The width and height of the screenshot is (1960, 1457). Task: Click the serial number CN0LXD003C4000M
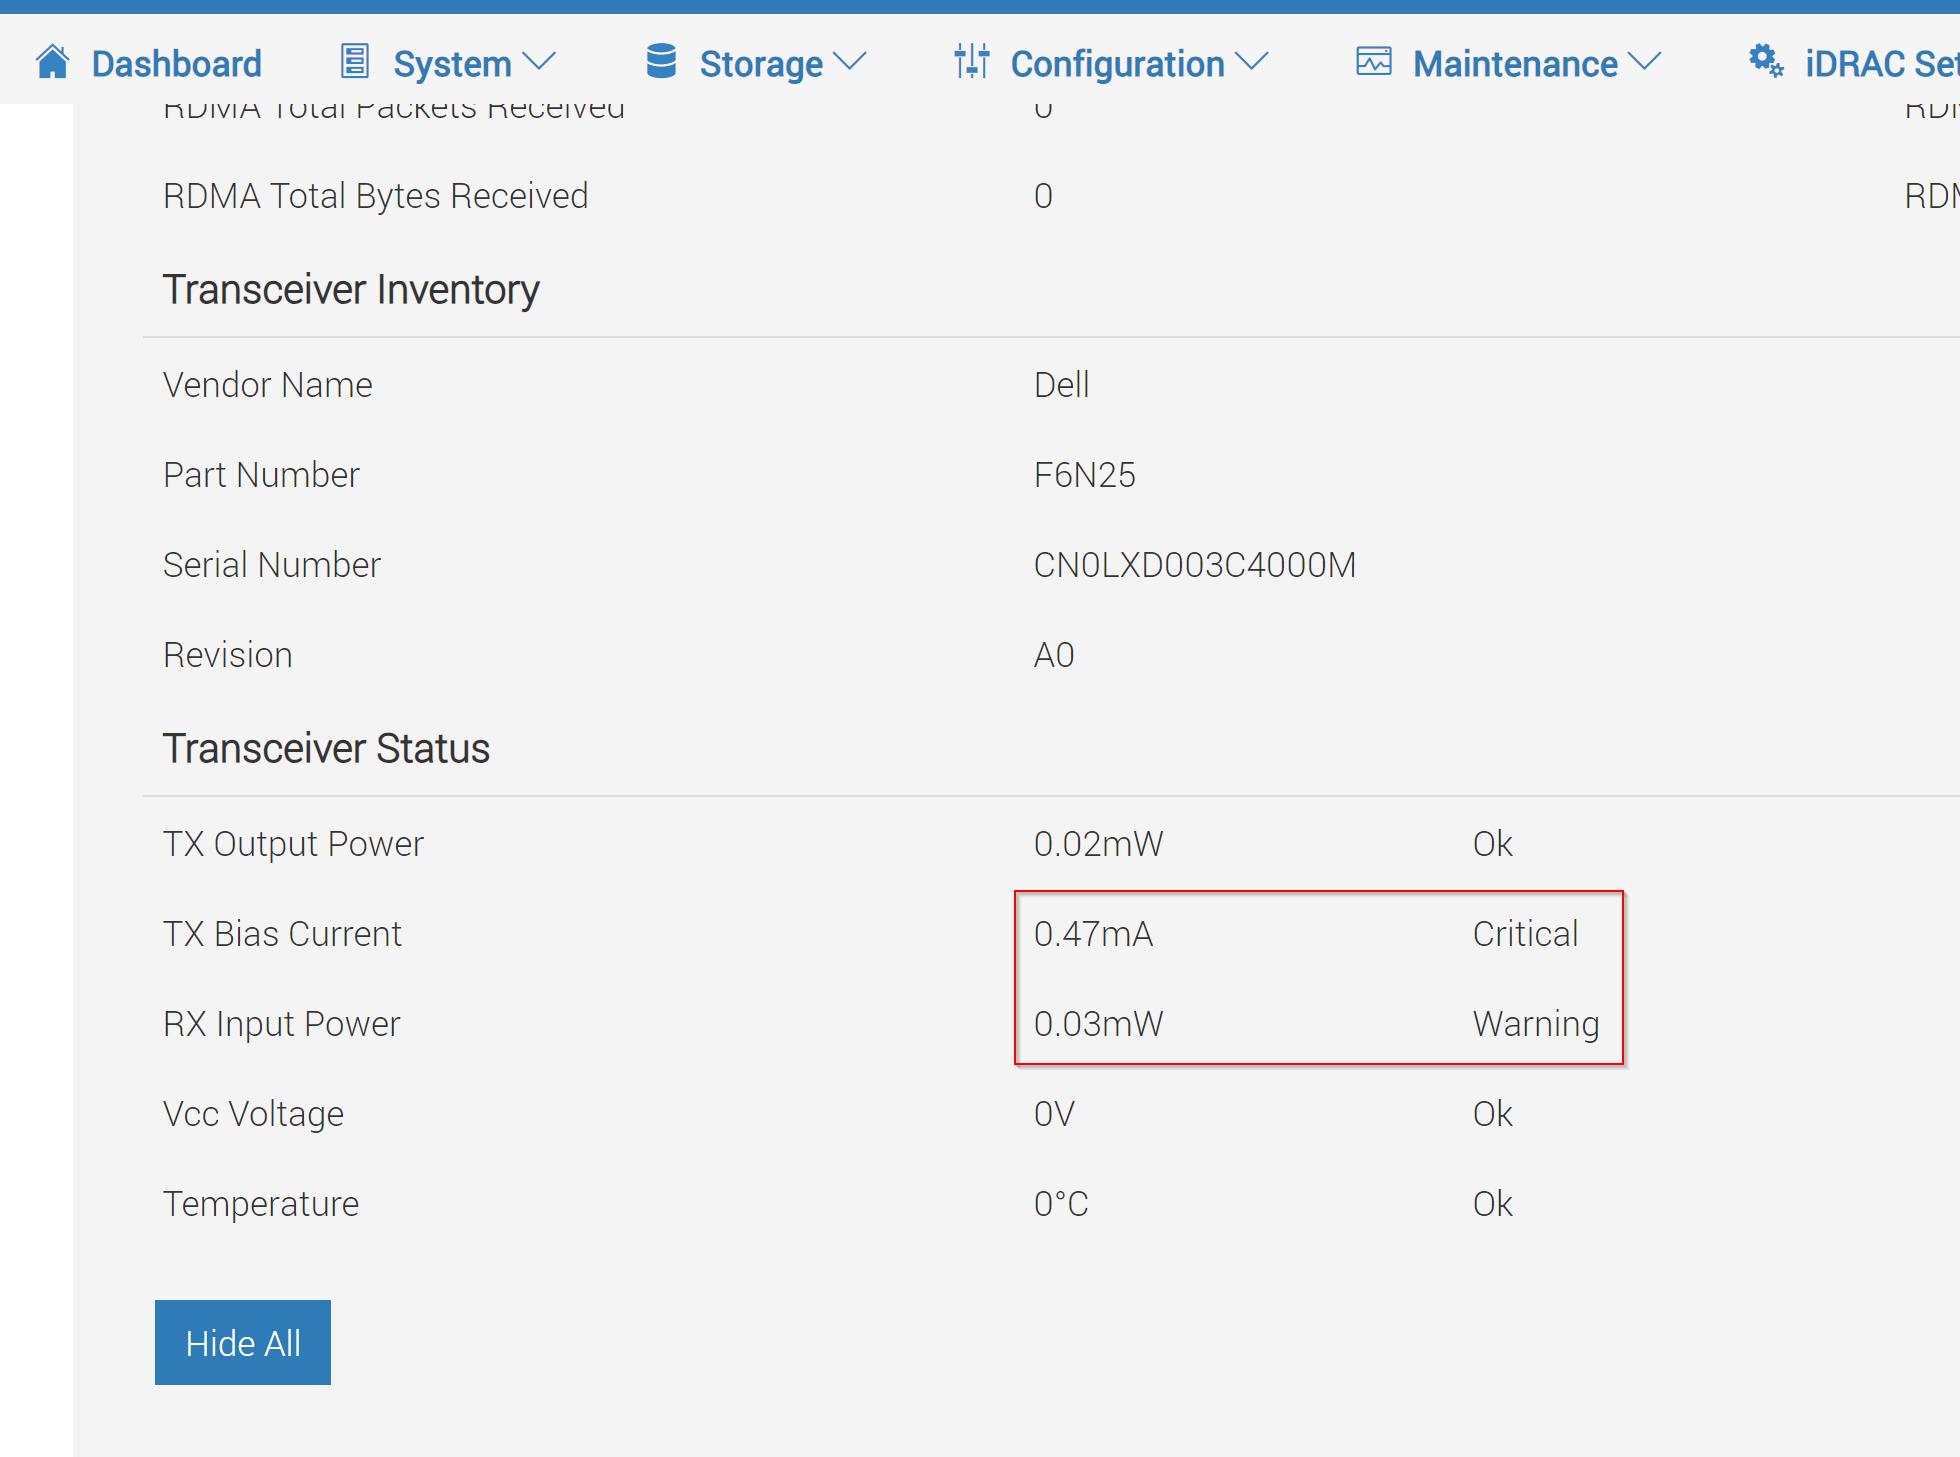(1194, 565)
